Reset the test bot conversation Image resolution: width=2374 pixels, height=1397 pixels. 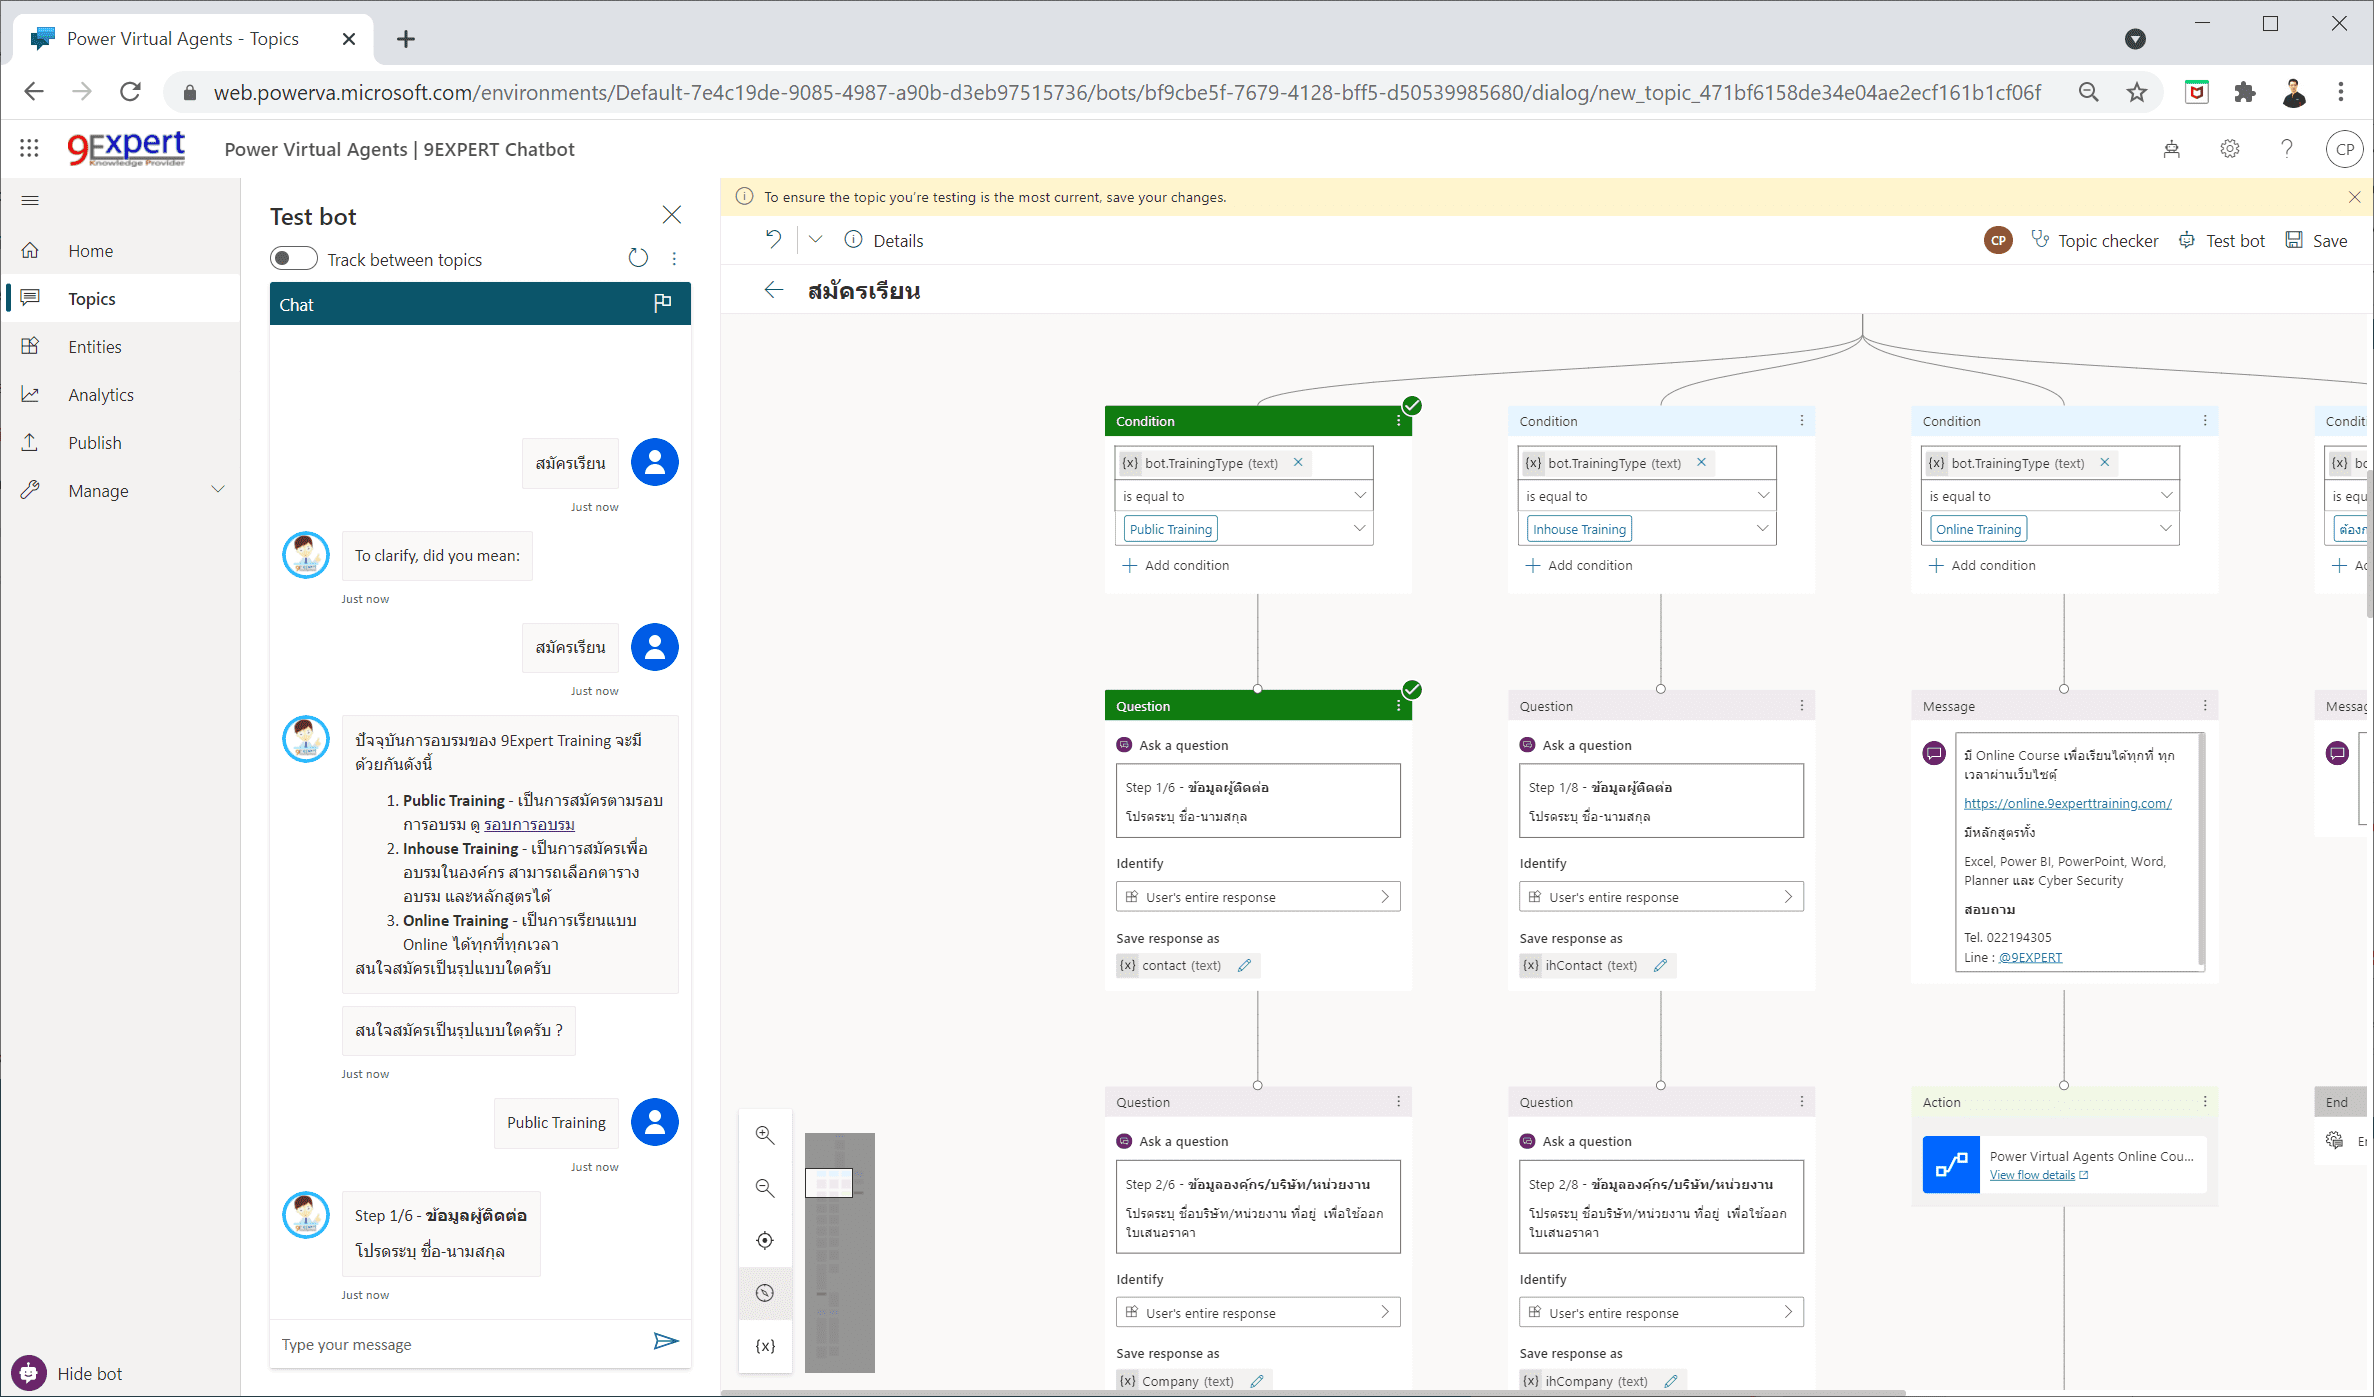[638, 258]
